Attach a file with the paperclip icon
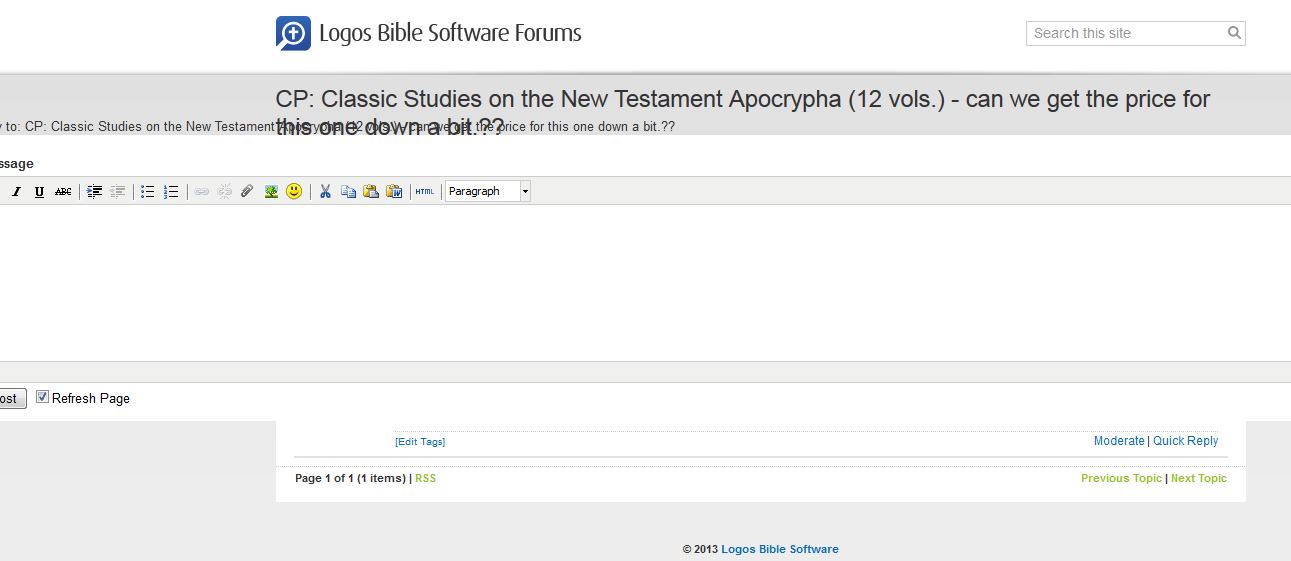1291x561 pixels. click(x=247, y=191)
